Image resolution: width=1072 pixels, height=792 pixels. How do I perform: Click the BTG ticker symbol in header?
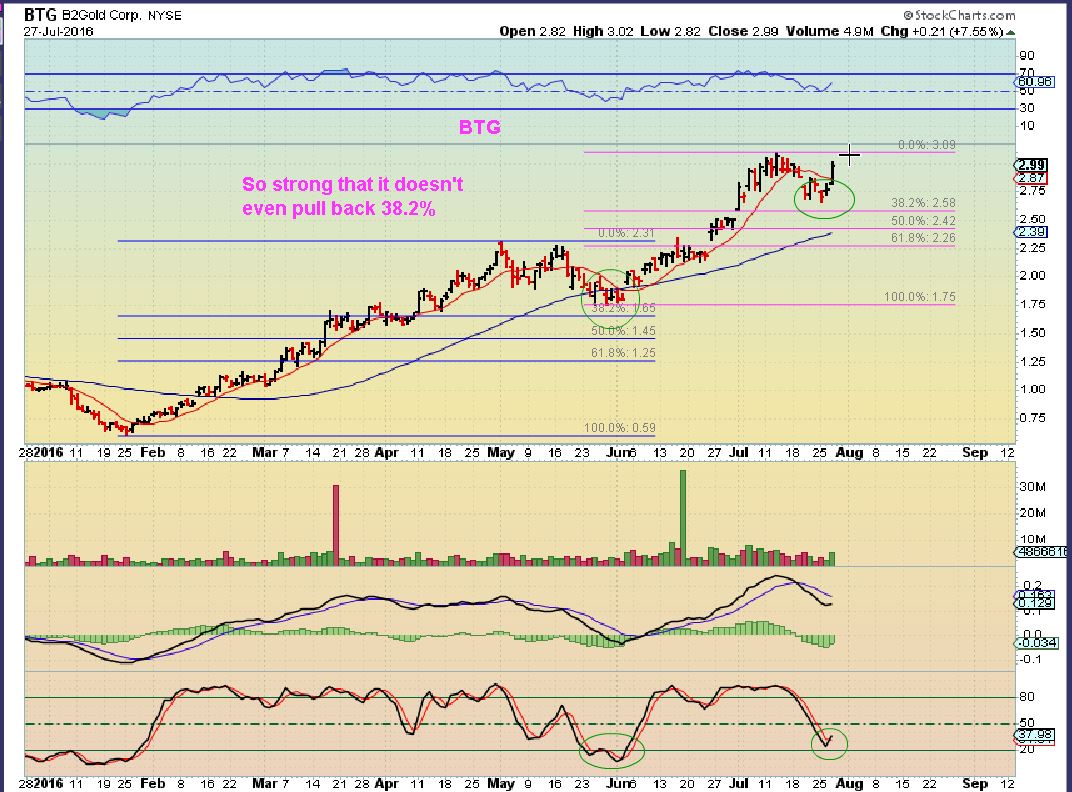click(x=40, y=14)
